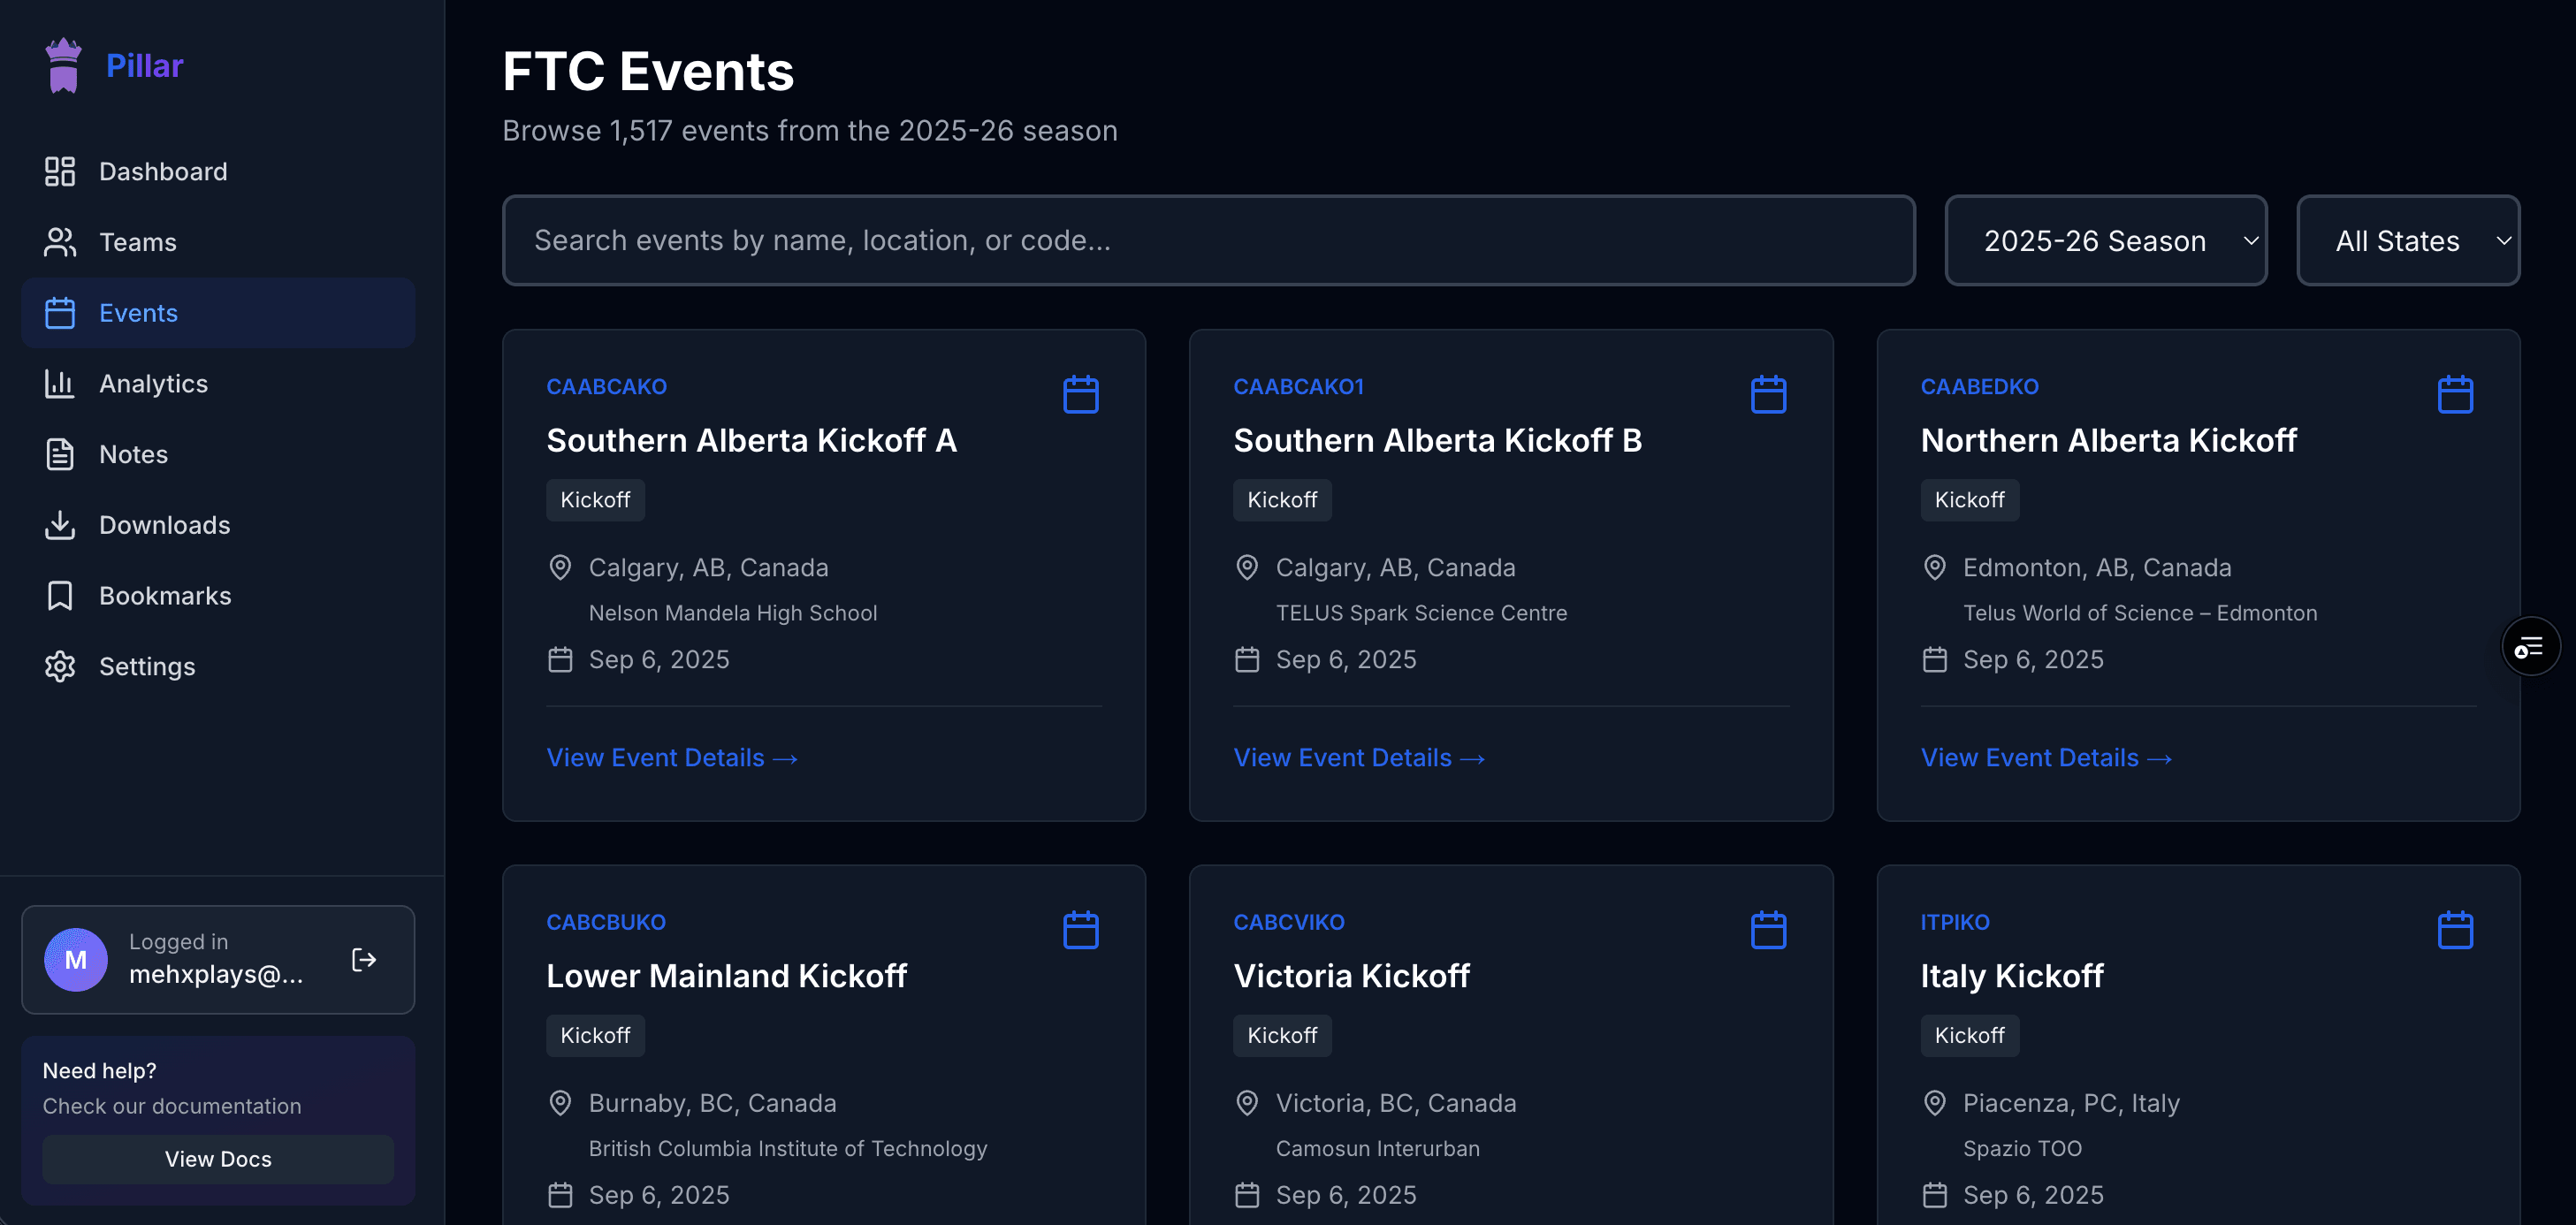This screenshot has width=2576, height=1225.
Task: Click calendar icon on Northern Alberta Kickoff card
Action: coord(2455,394)
